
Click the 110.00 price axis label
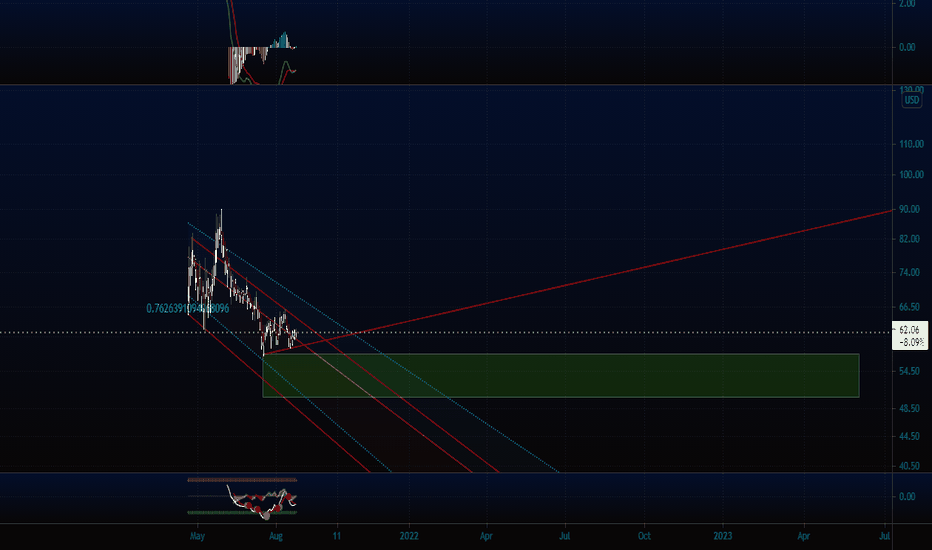[911, 144]
